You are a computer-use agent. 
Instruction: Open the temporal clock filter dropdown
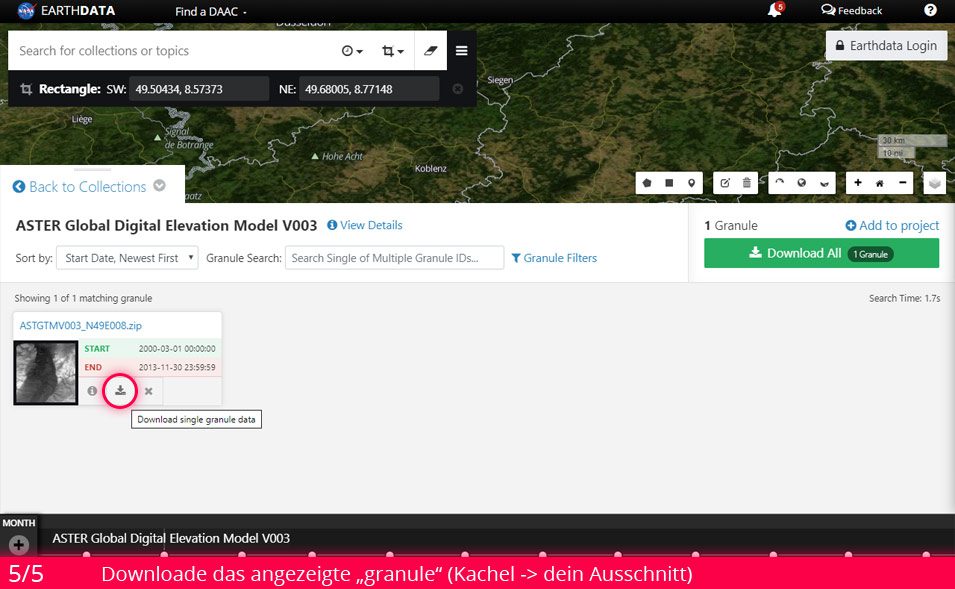click(352, 51)
